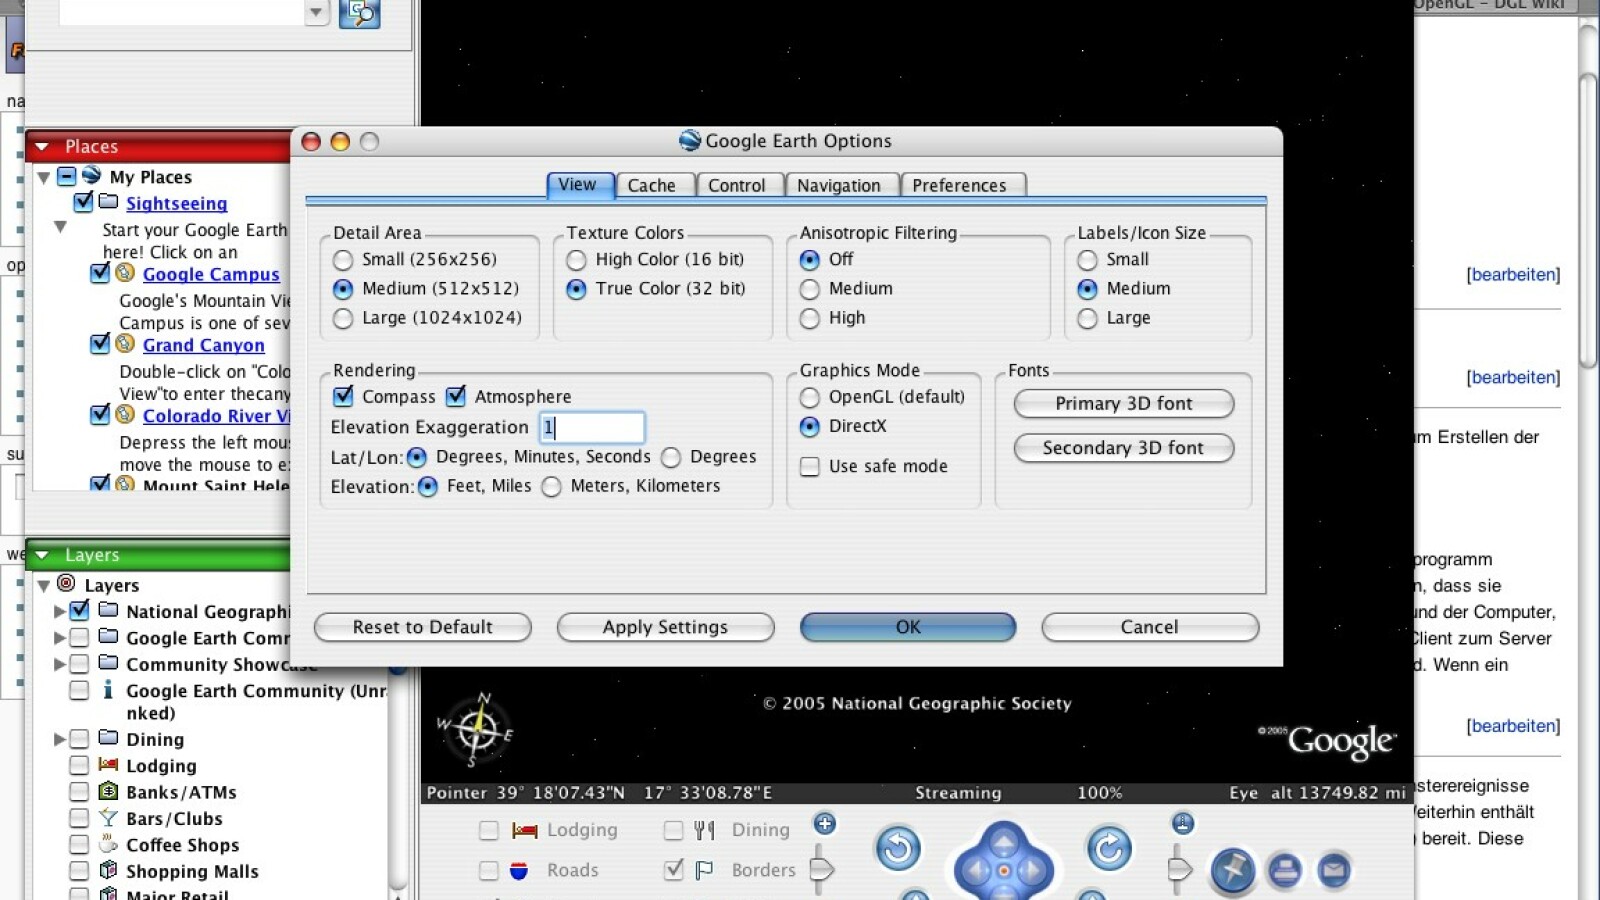Image resolution: width=1600 pixels, height=900 pixels.
Task: Collapse the Layers panel header
Action: pyautogui.click(x=42, y=555)
